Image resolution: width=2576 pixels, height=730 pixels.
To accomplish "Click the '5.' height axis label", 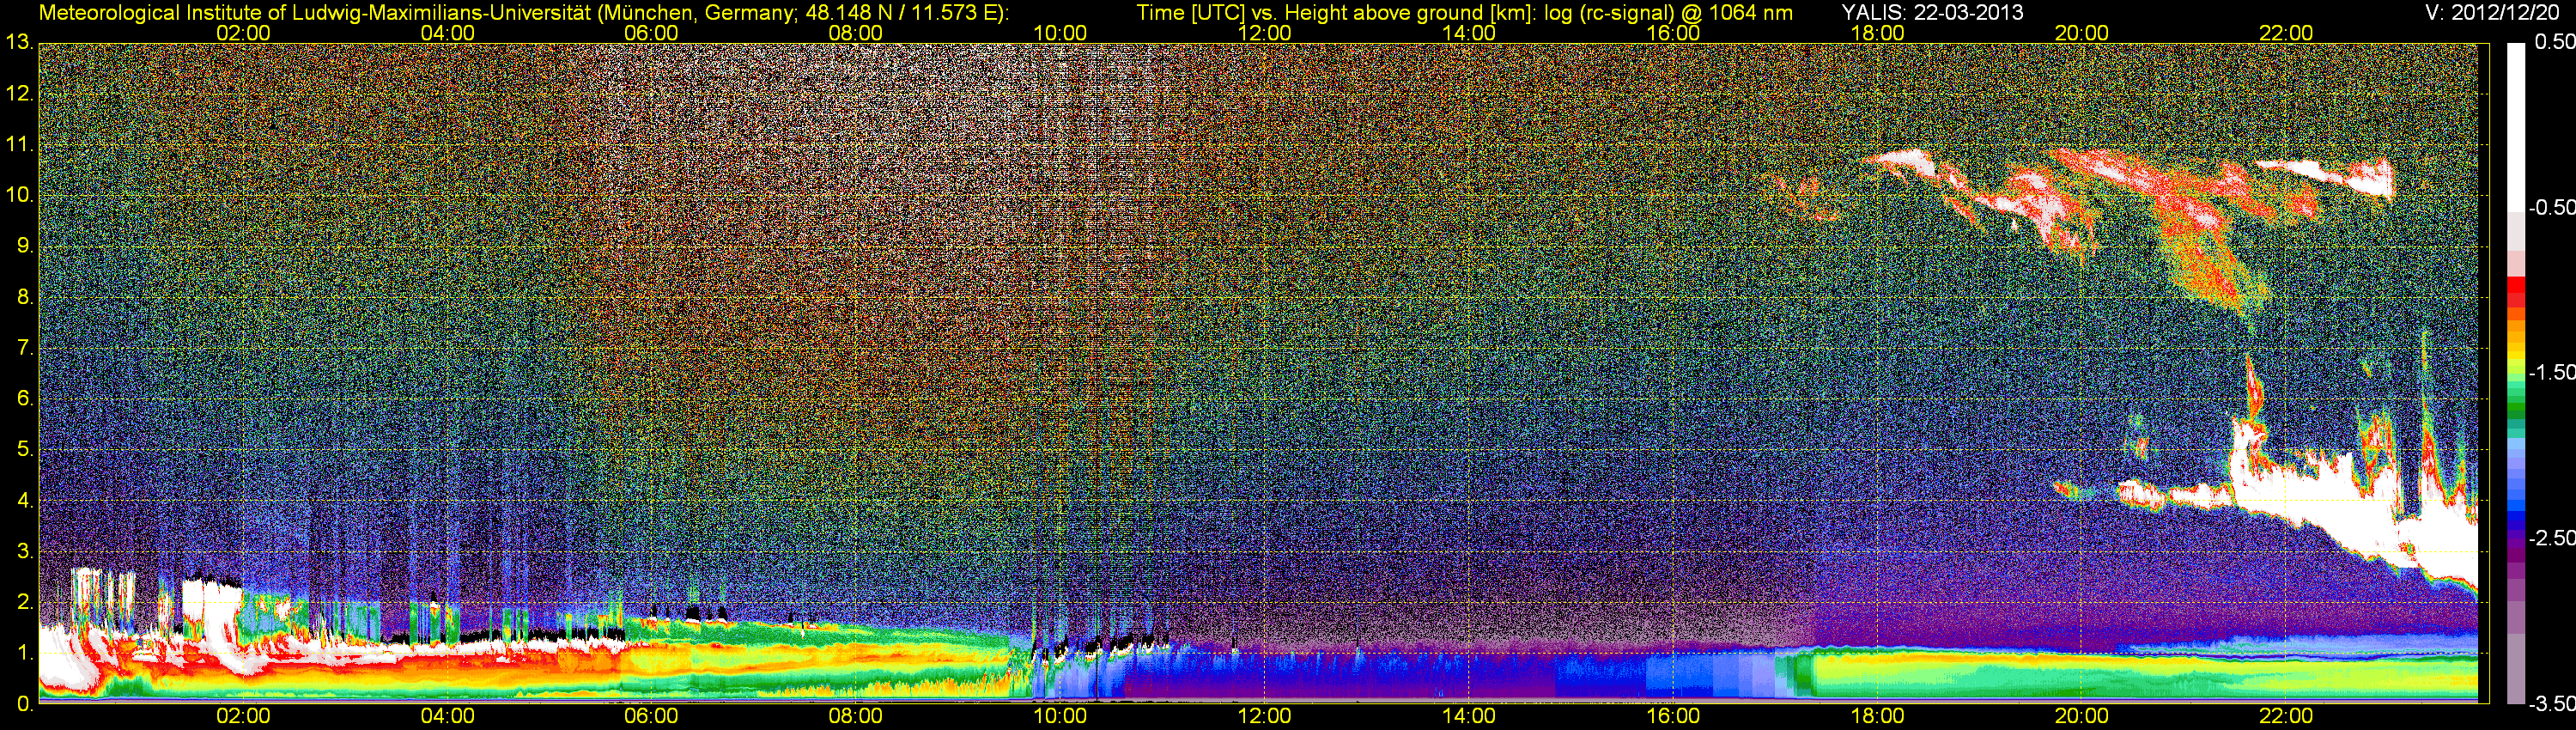I will (25, 449).
